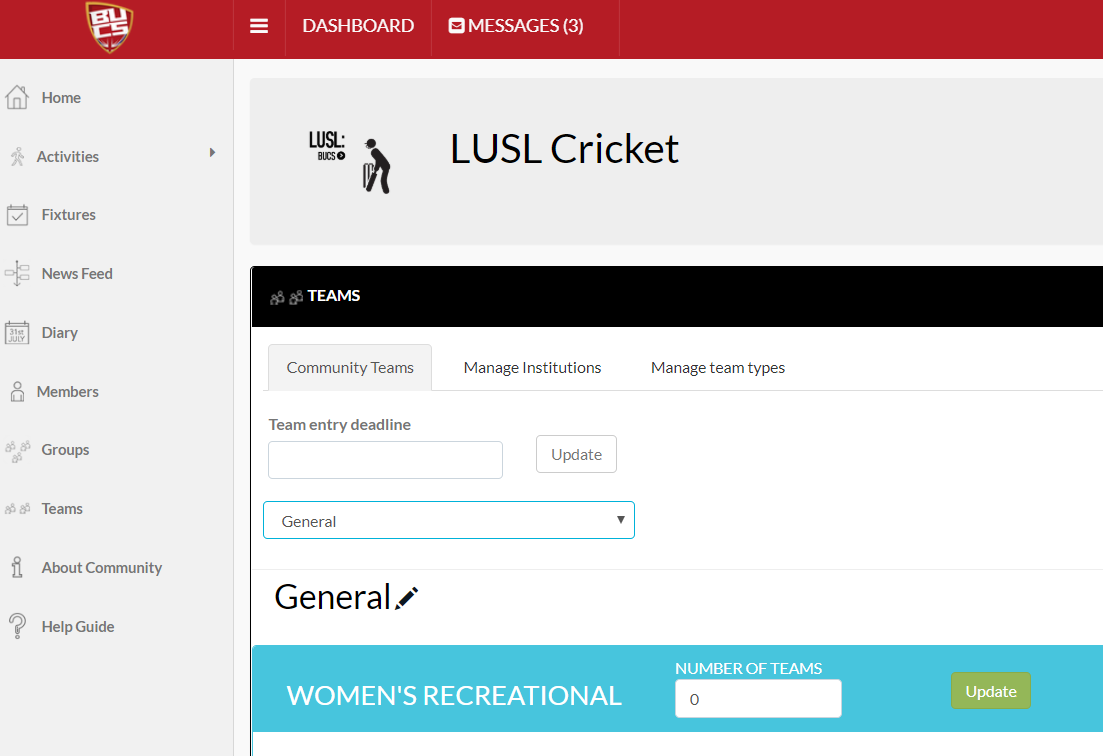The width and height of the screenshot is (1103, 756).
Task: Click the BUCS shield logo
Action: 109,27
